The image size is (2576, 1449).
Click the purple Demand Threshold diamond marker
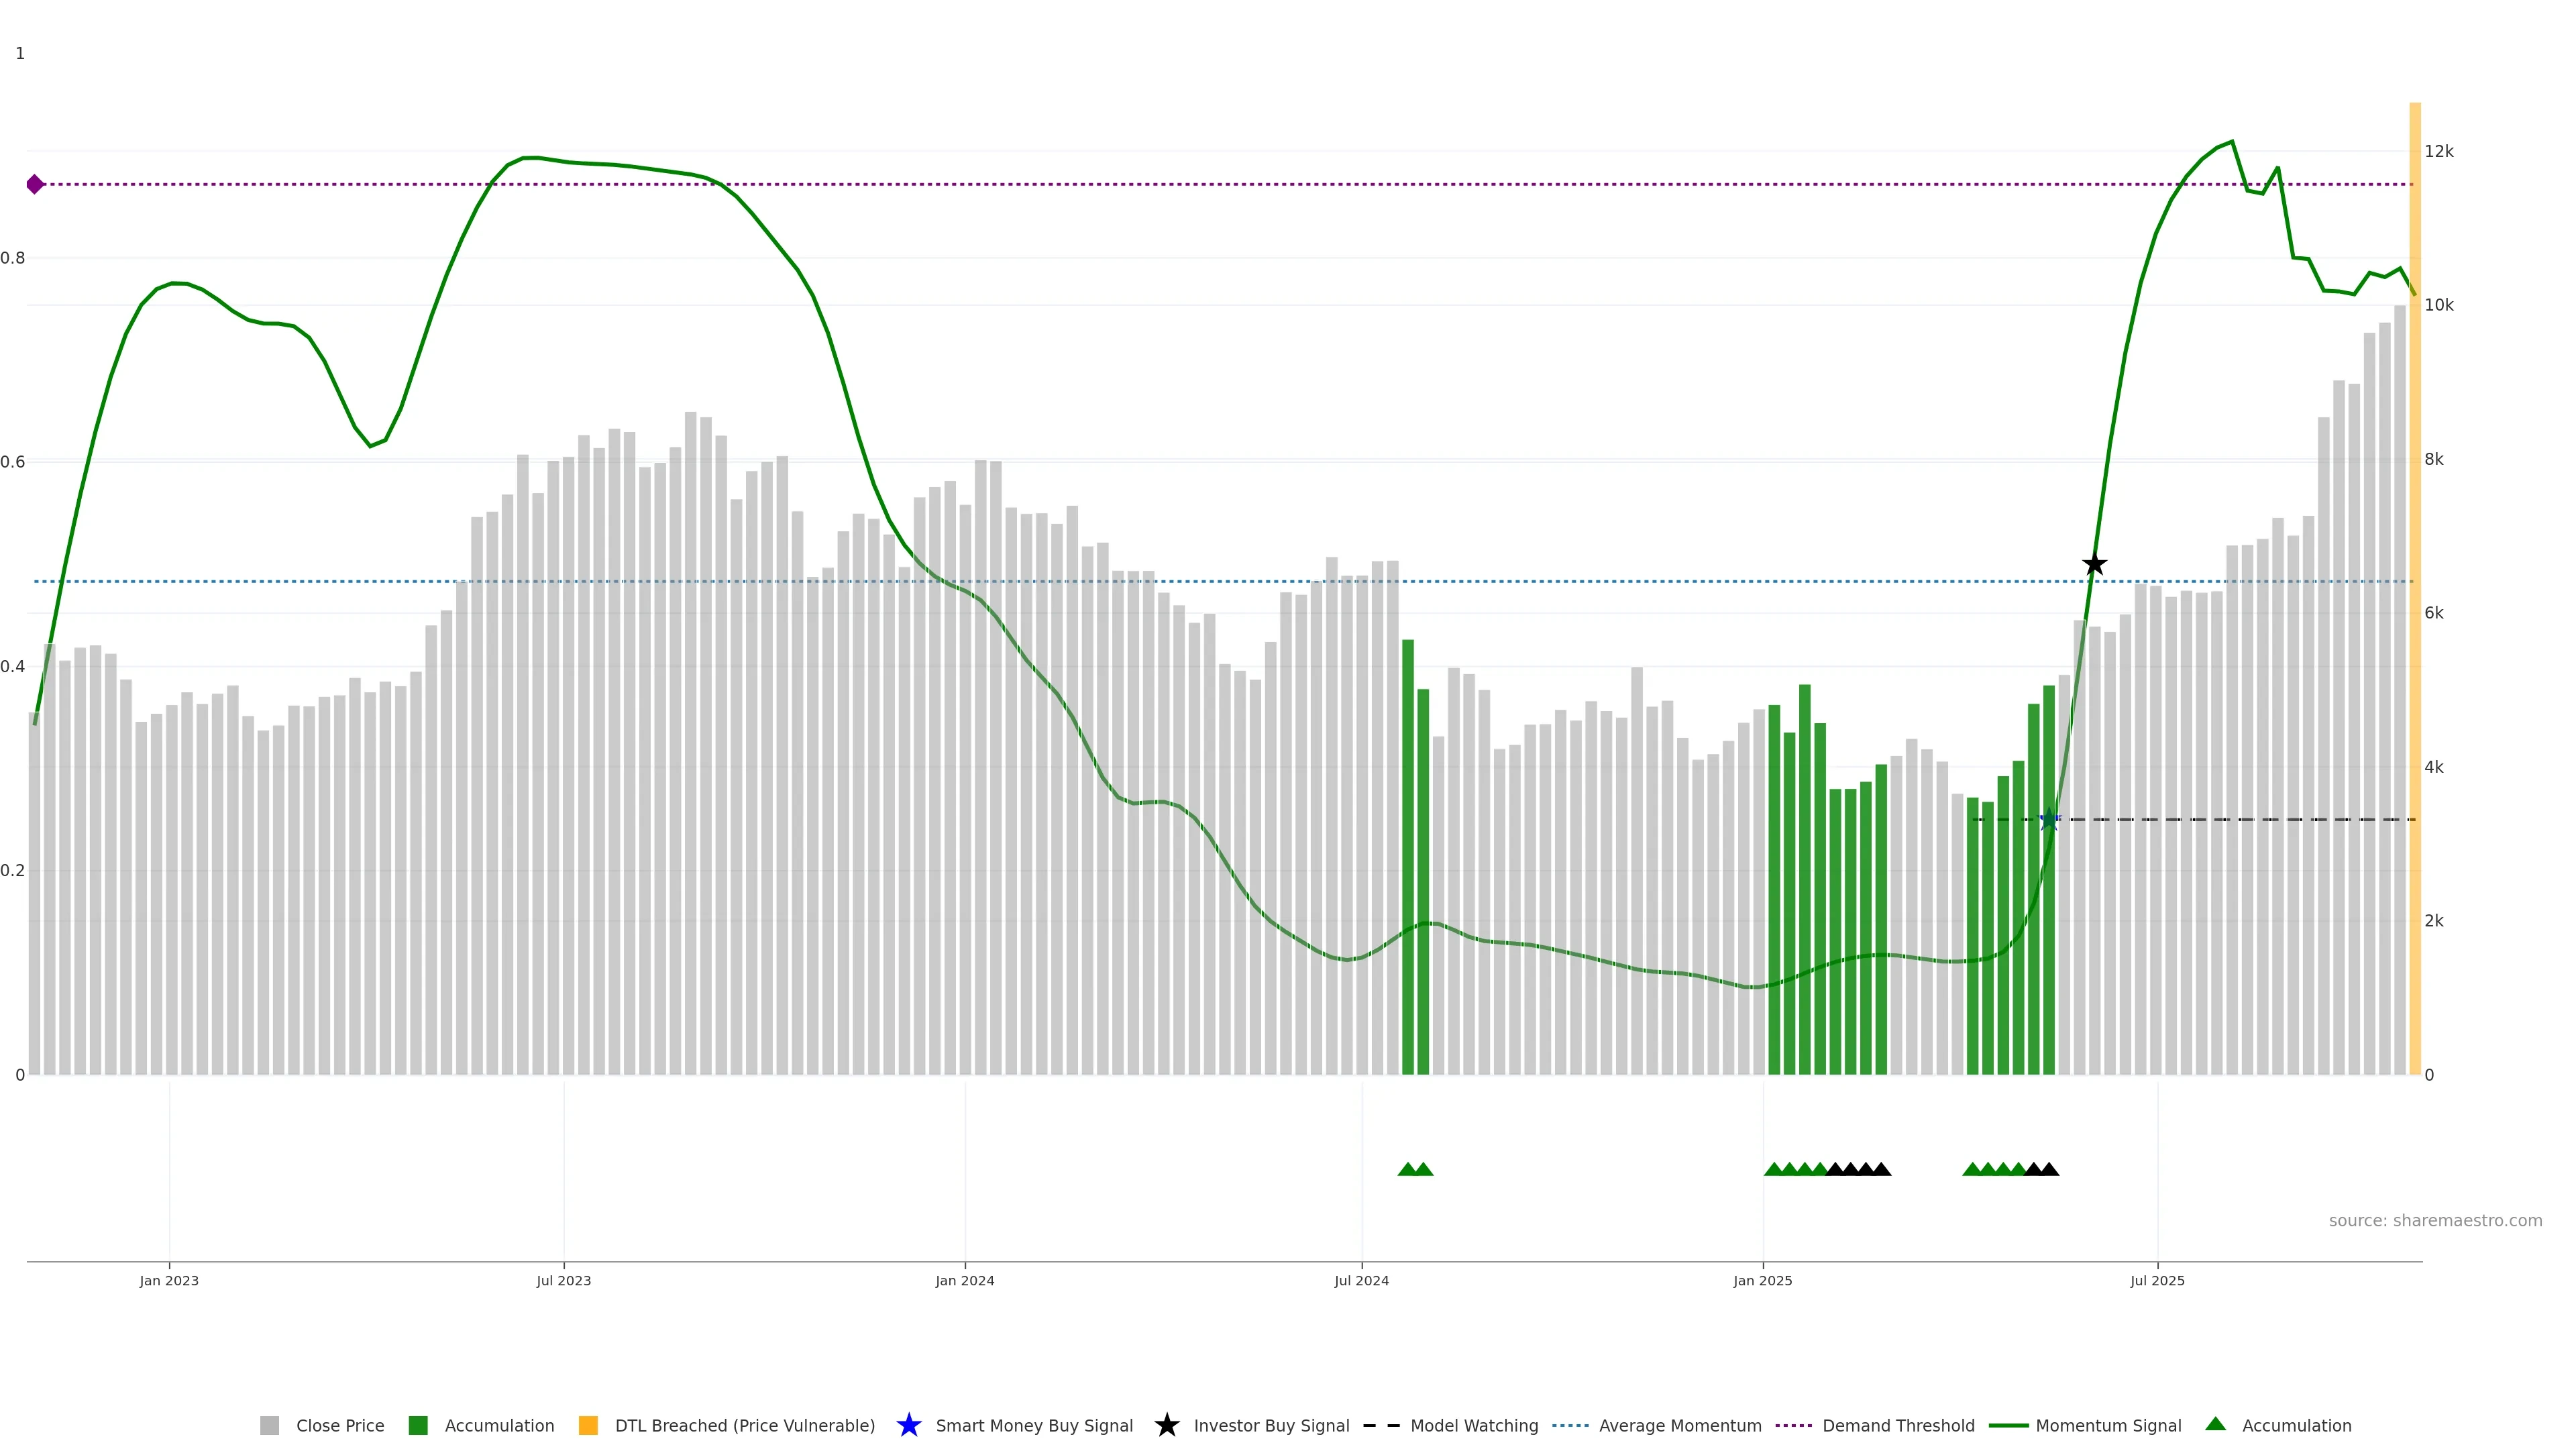(x=35, y=184)
